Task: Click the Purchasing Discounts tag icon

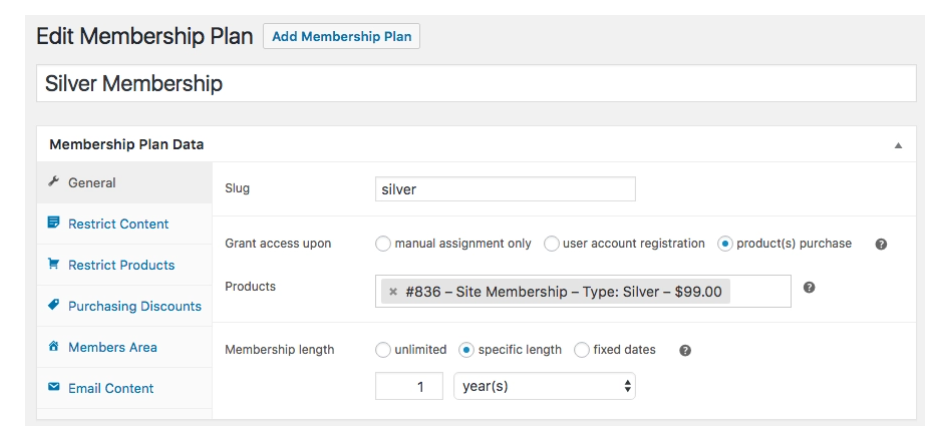Action: tap(54, 305)
